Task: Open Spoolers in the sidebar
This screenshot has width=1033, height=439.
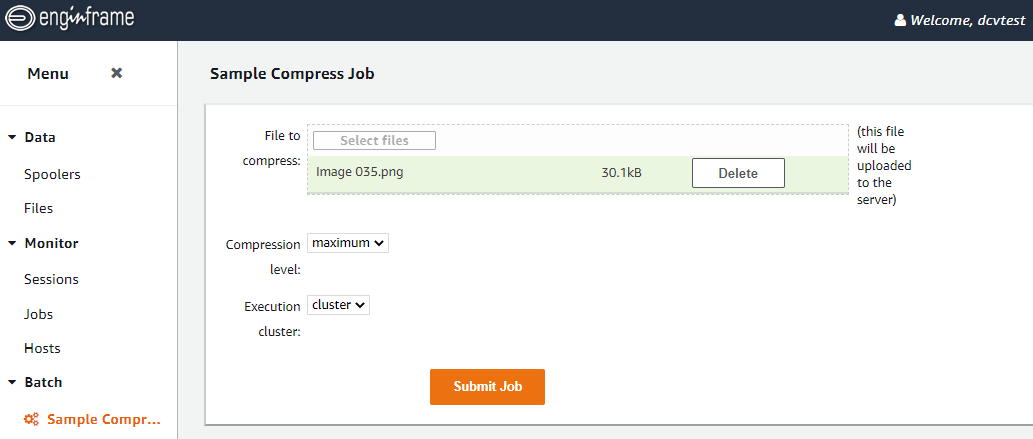Action: (x=52, y=175)
